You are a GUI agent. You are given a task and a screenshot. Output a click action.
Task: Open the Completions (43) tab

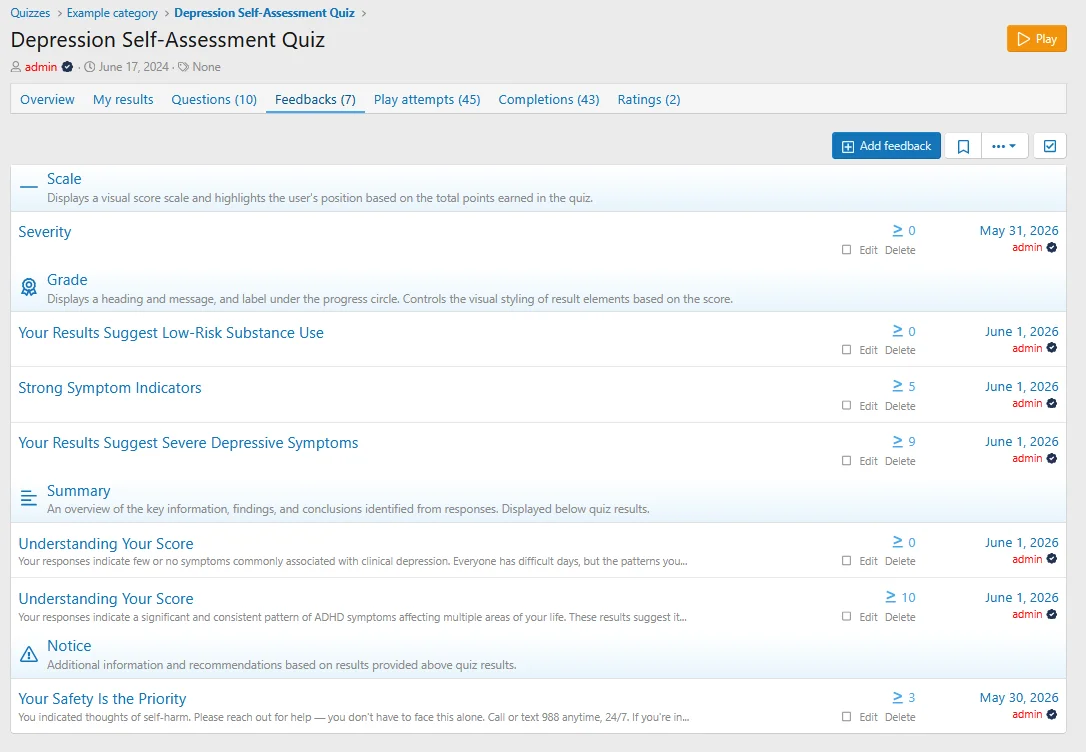(x=549, y=100)
